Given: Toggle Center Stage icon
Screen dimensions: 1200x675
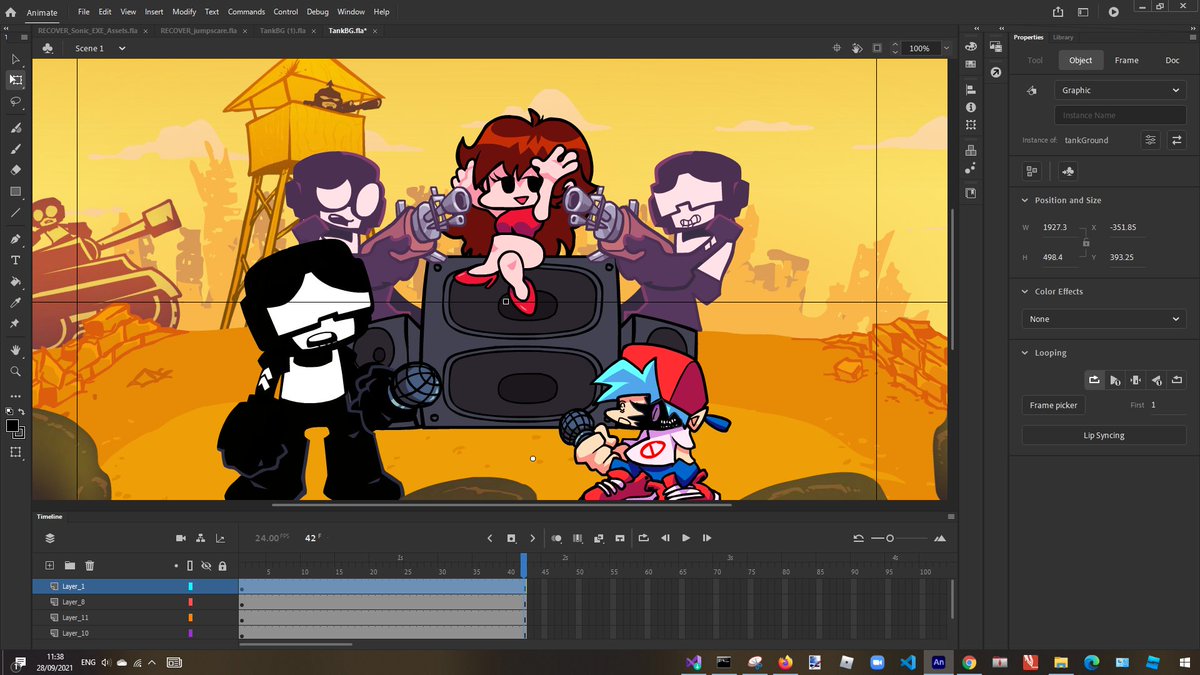Looking at the screenshot, I should pyautogui.click(x=837, y=48).
